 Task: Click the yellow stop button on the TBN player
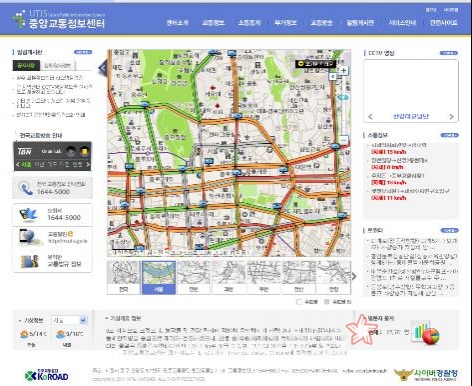(x=85, y=151)
